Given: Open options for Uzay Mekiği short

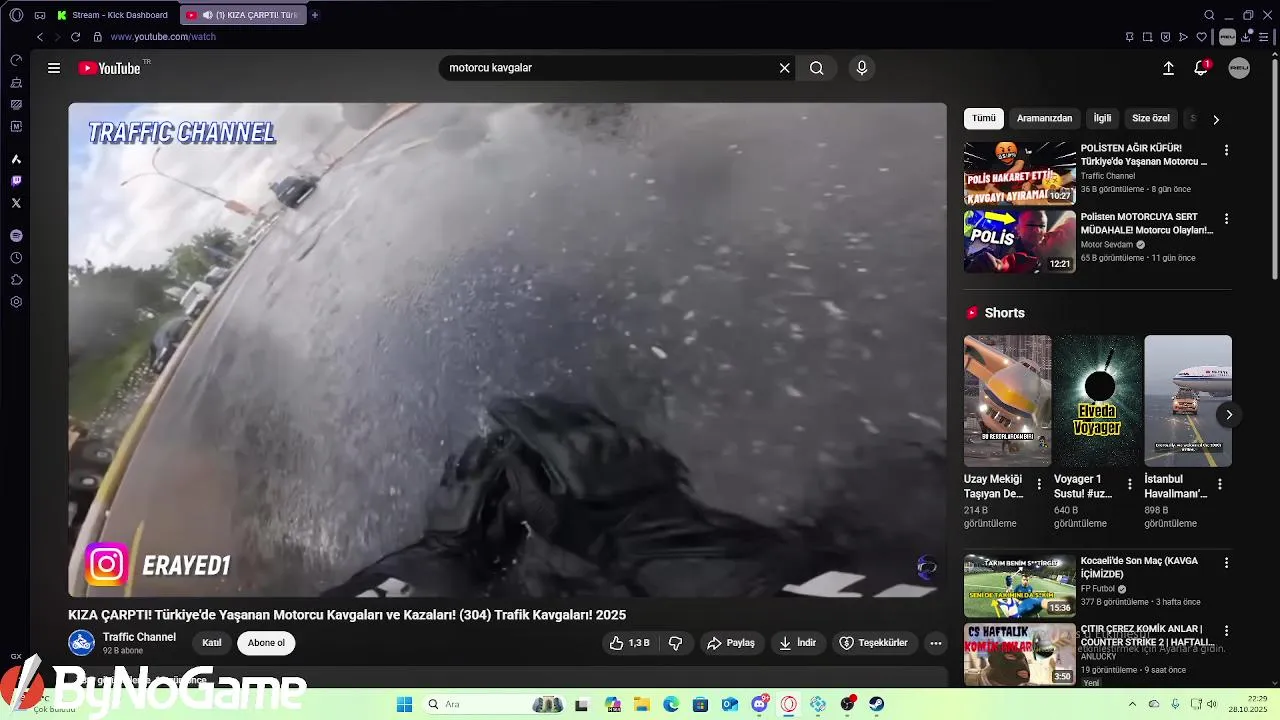Looking at the screenshot, I should 1039,484.
